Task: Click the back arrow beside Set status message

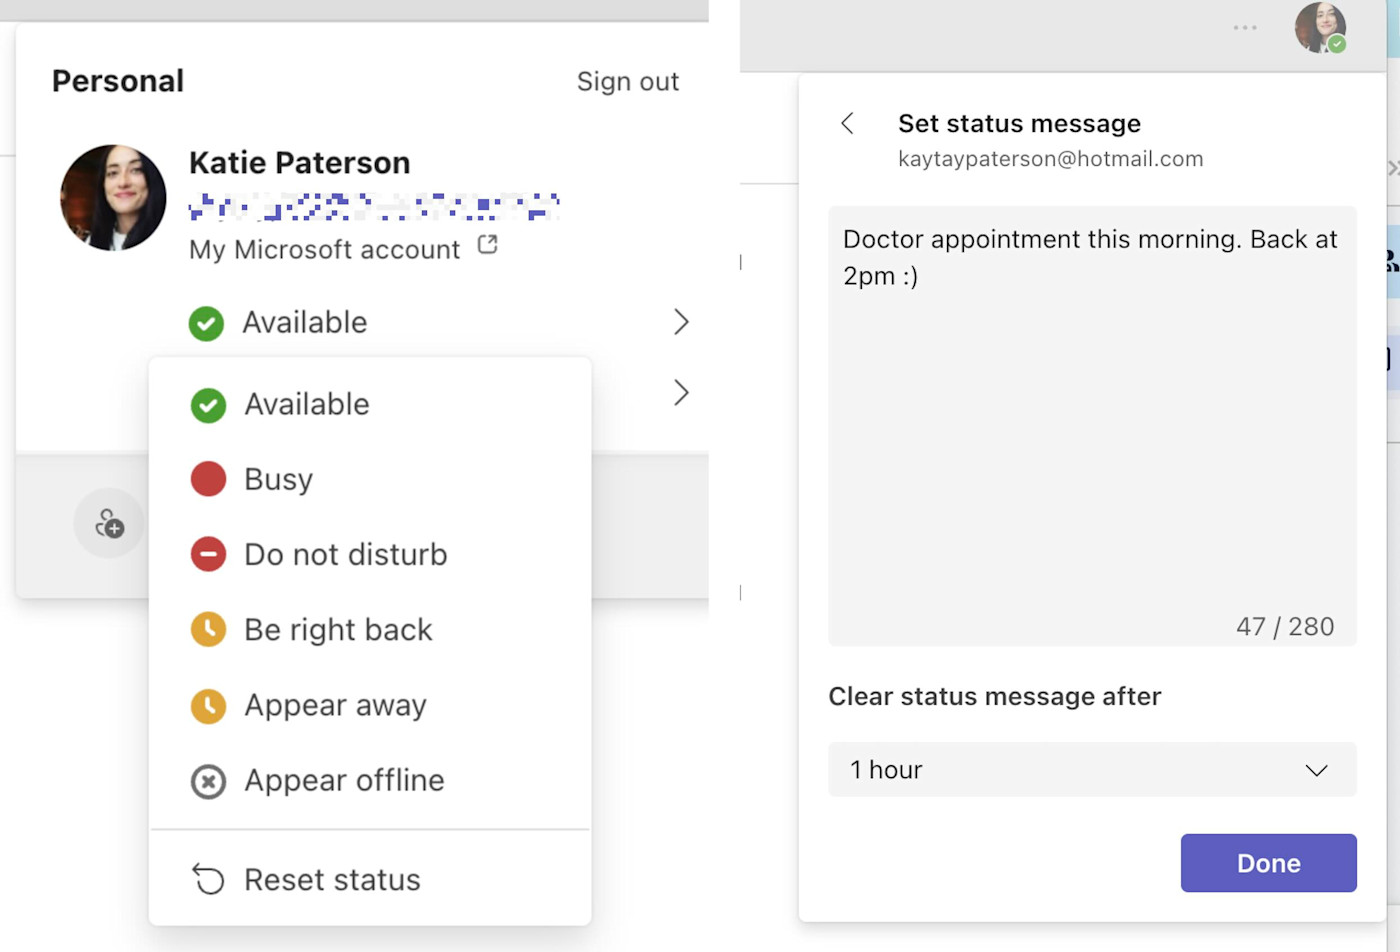Action: (x=847, y=123)
